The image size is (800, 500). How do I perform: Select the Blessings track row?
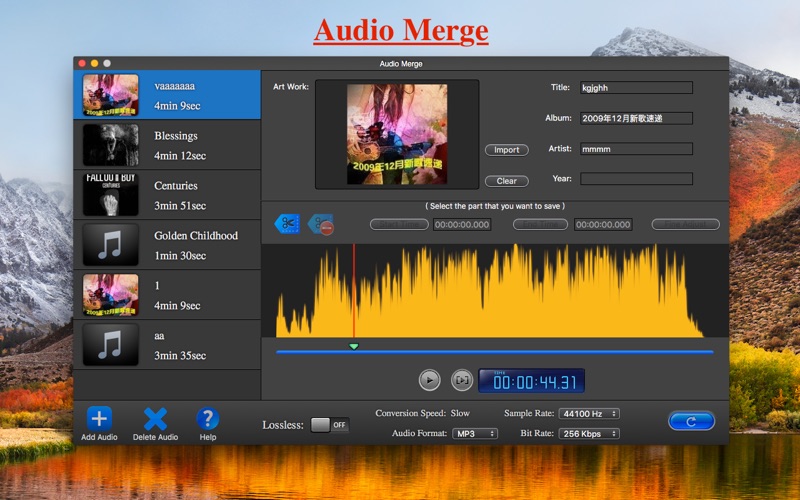point(167,145)
